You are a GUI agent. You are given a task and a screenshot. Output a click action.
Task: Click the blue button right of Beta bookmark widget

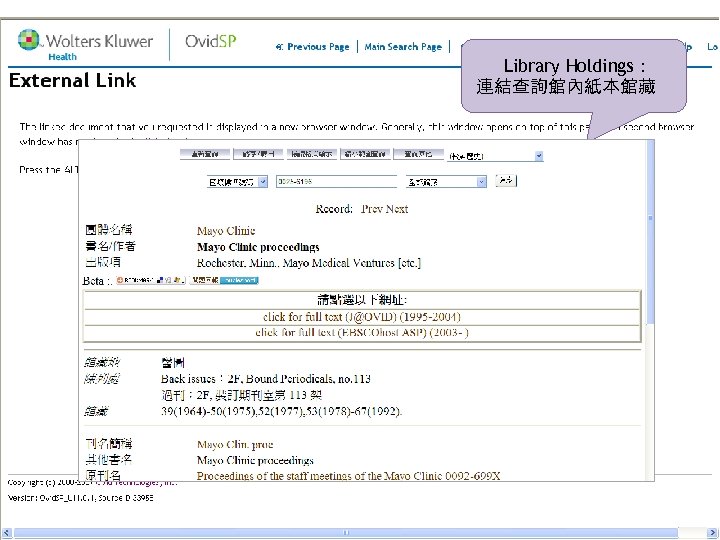tap(239, 280)
